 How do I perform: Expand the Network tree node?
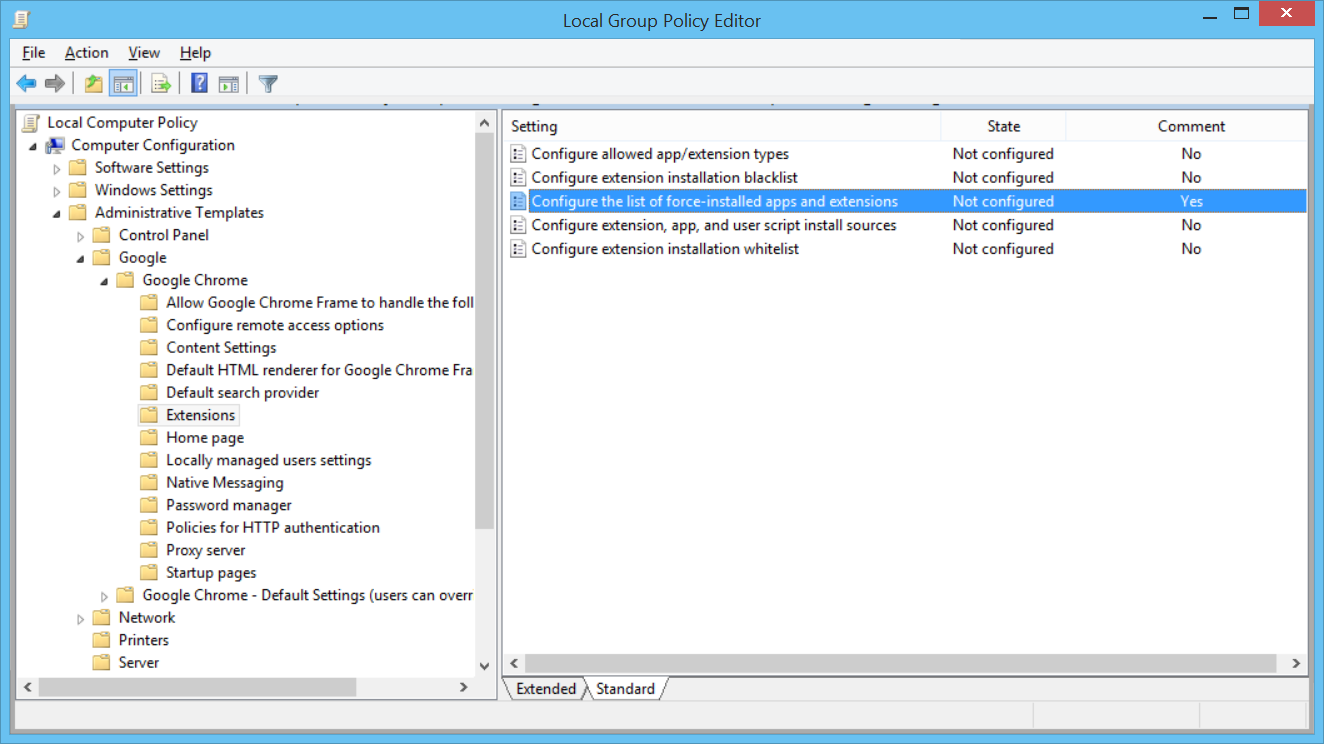81,617
